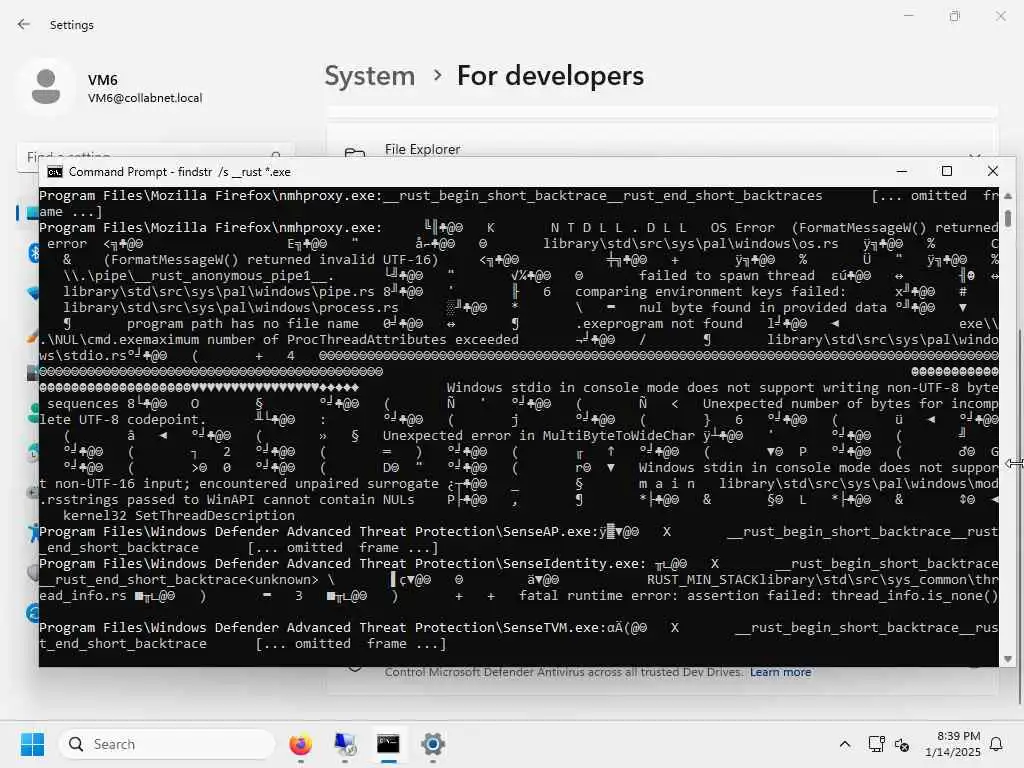1024x768 pixels.
Task: Switch to Settings gear on the taskbar
Action: click(x=432, y=744)
